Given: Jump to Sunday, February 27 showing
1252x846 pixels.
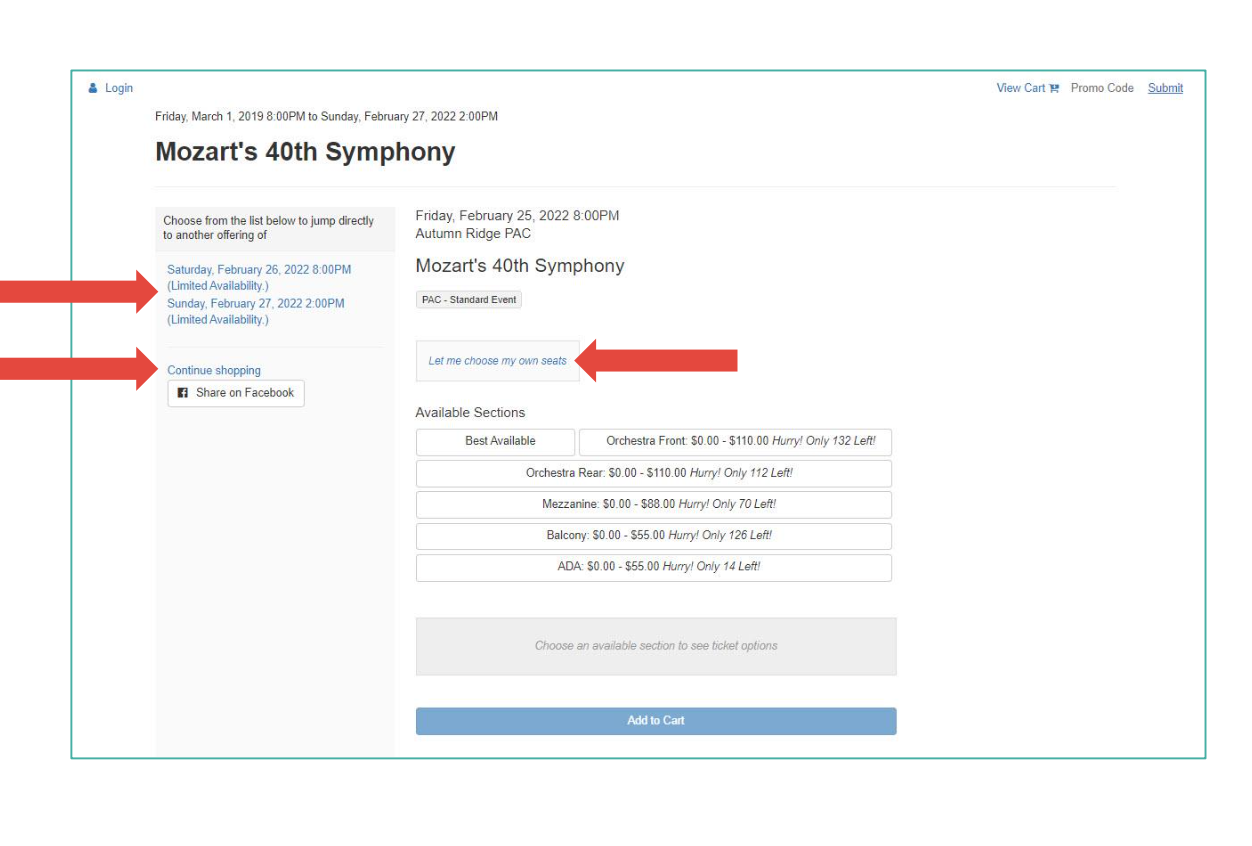Looking at the screenshot, I should point(256,312).
